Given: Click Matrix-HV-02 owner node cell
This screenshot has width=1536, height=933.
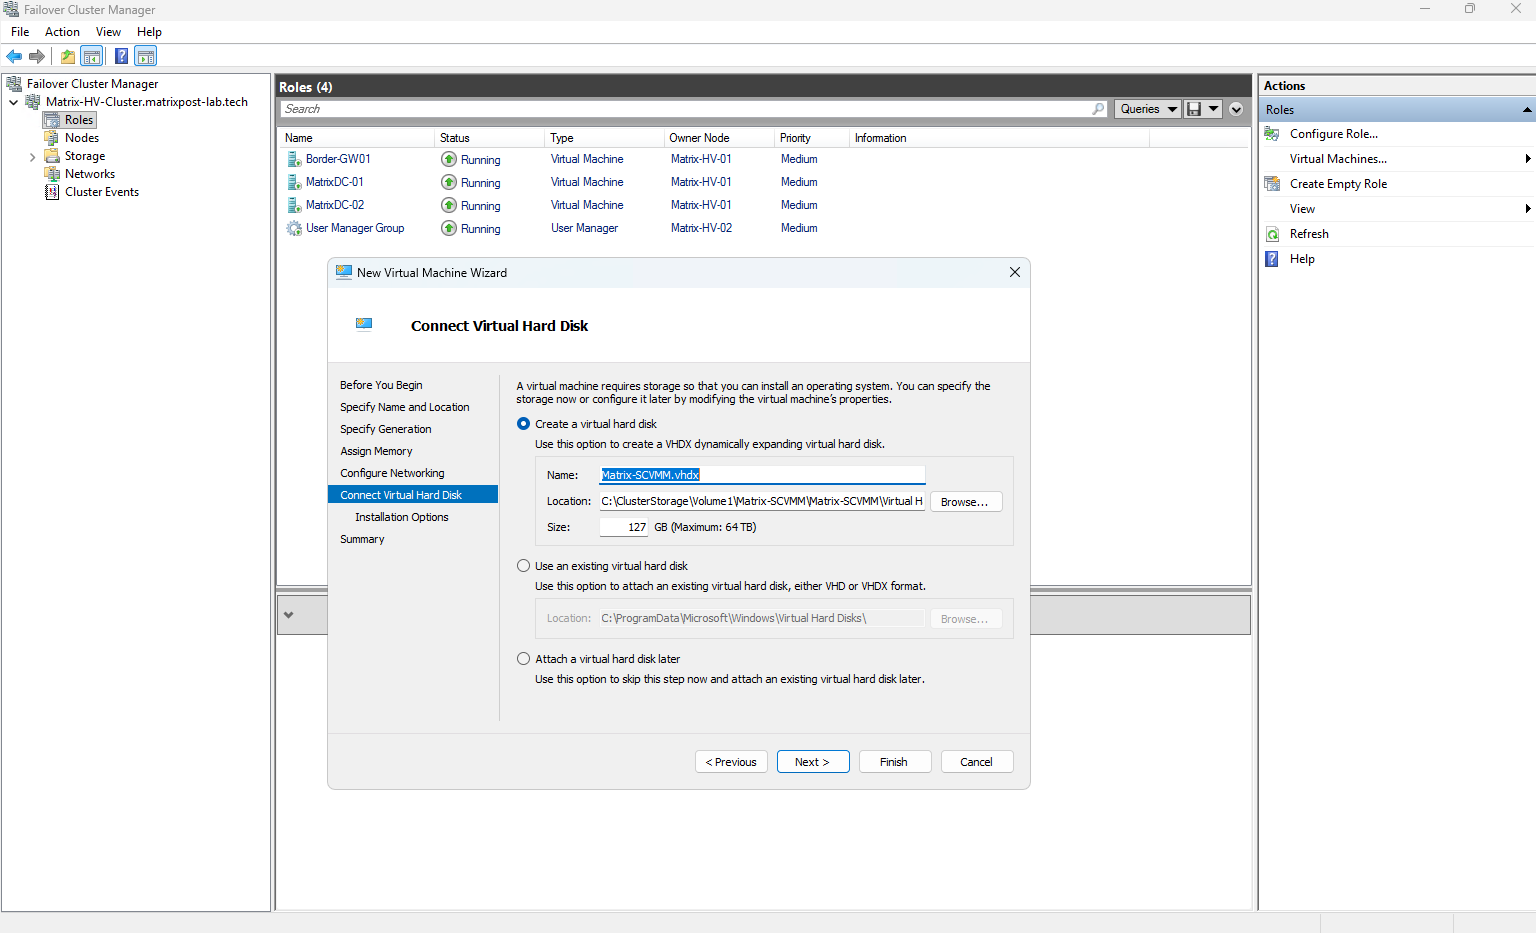Looking at the screenshot, I should click(x=701, y=228).
